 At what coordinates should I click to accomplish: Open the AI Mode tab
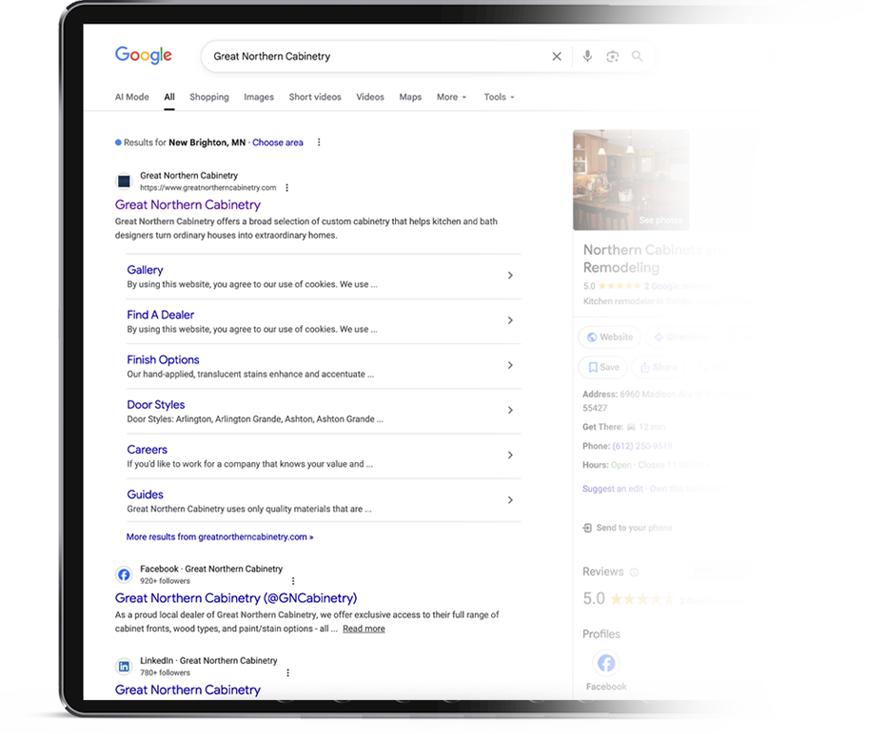click(132, 97)
